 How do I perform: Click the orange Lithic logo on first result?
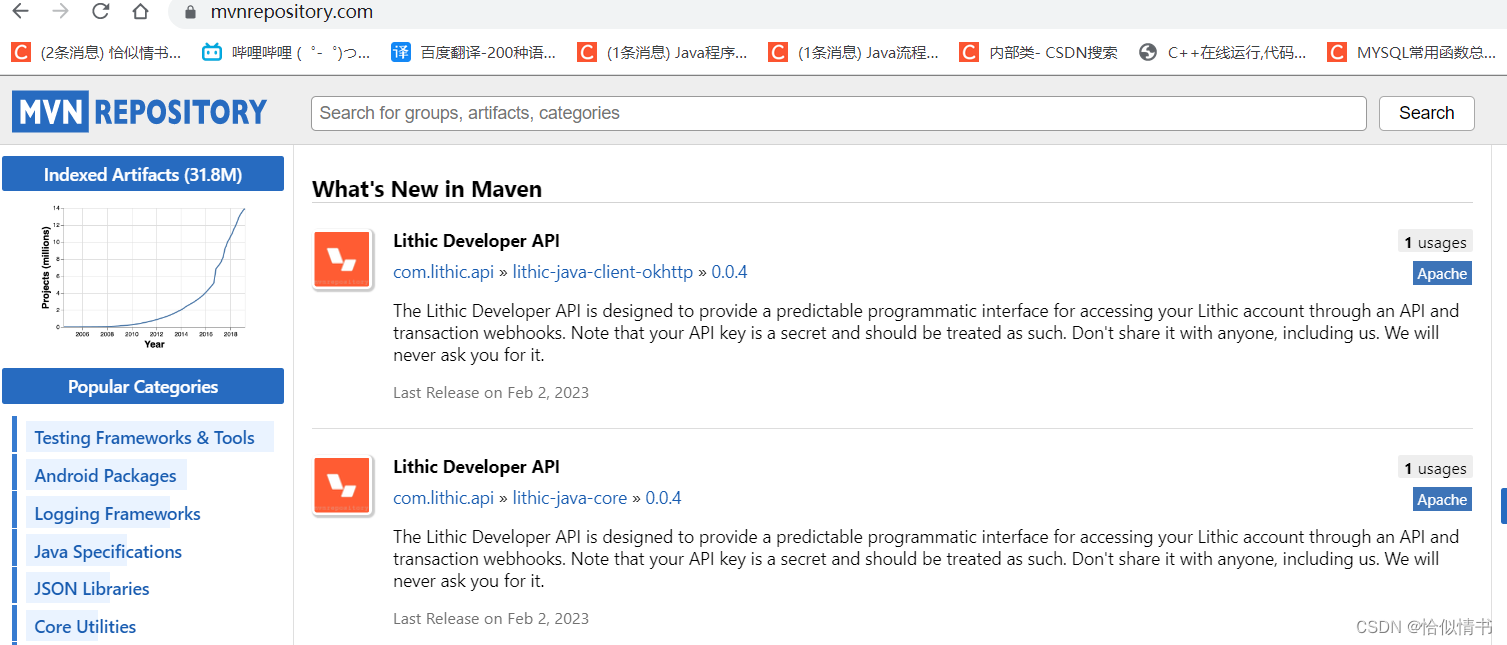[342, 259]
